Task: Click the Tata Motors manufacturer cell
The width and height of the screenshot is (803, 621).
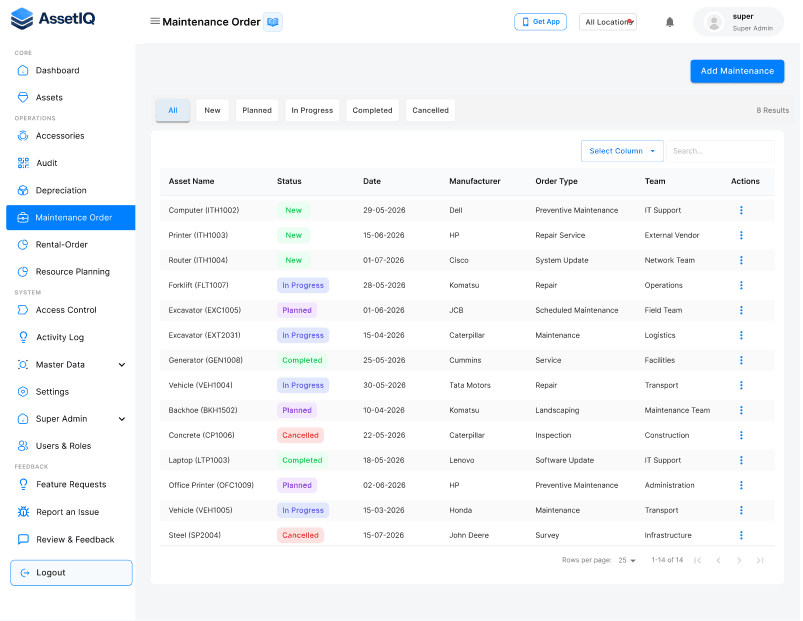Action: coord(470,385)
